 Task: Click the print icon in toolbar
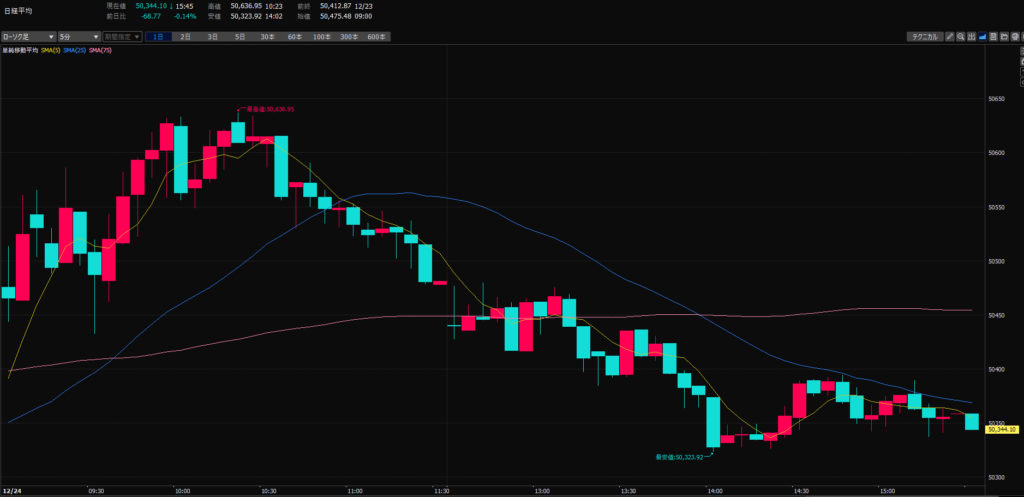click(x=1015, y=37)
